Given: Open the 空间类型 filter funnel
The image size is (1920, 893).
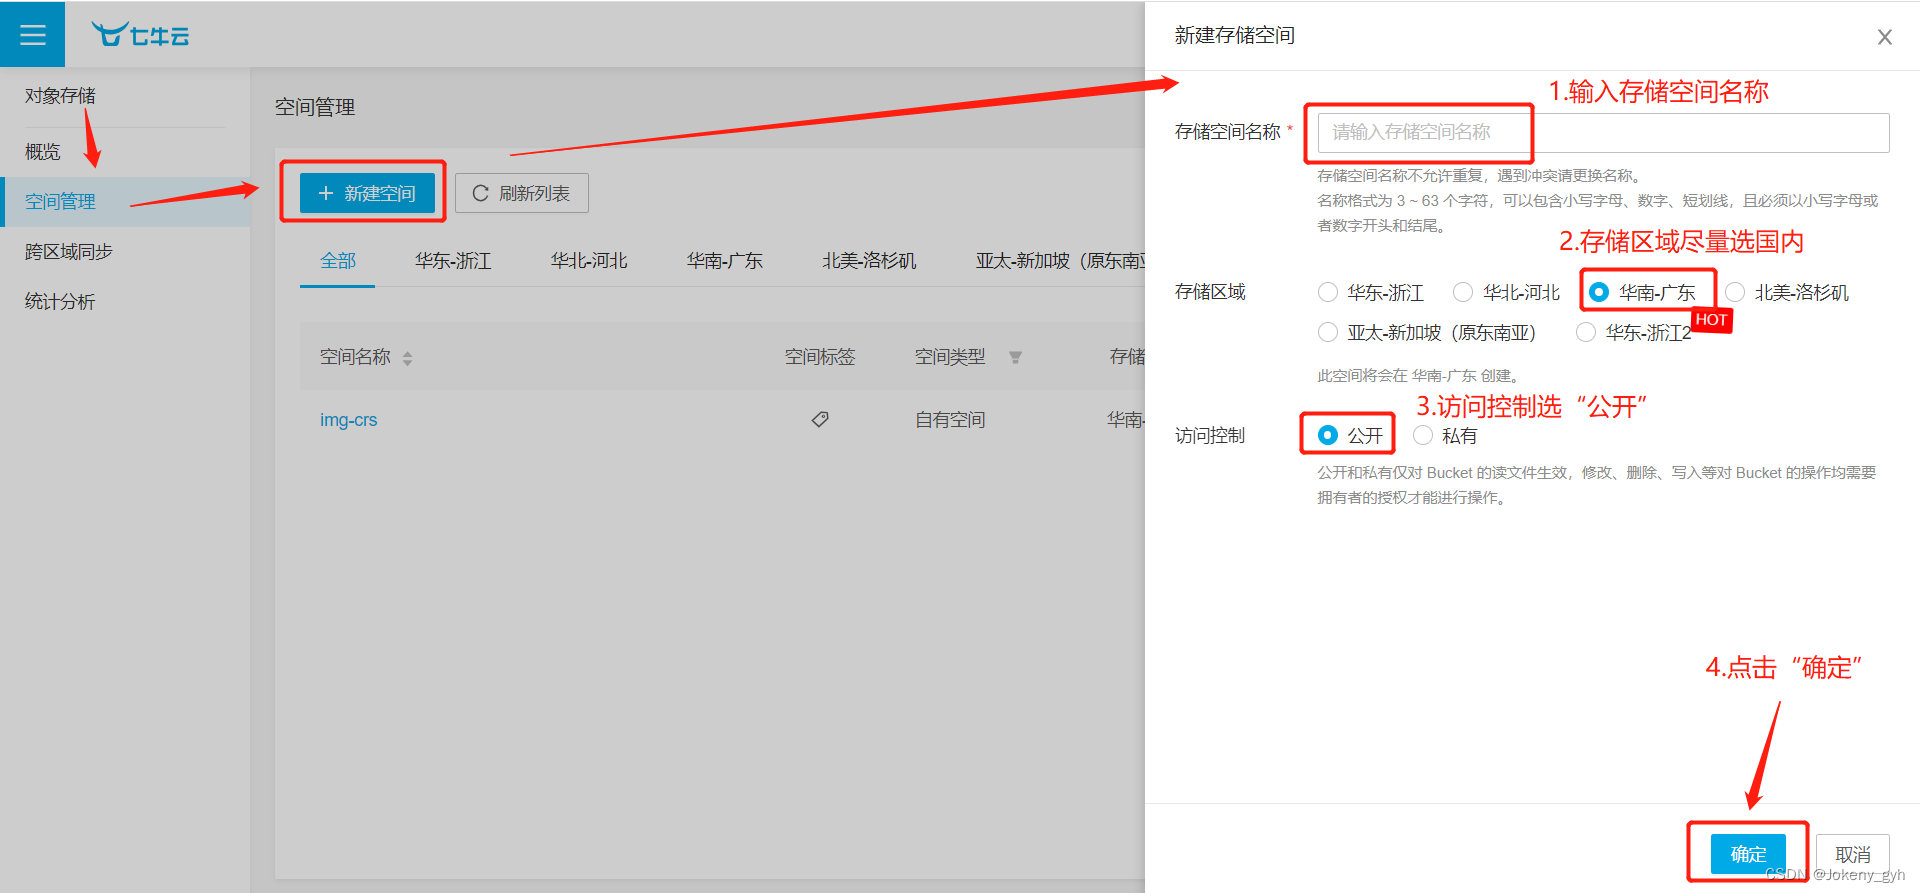Looking at the screenshot, I should (x=1015, y=357).
